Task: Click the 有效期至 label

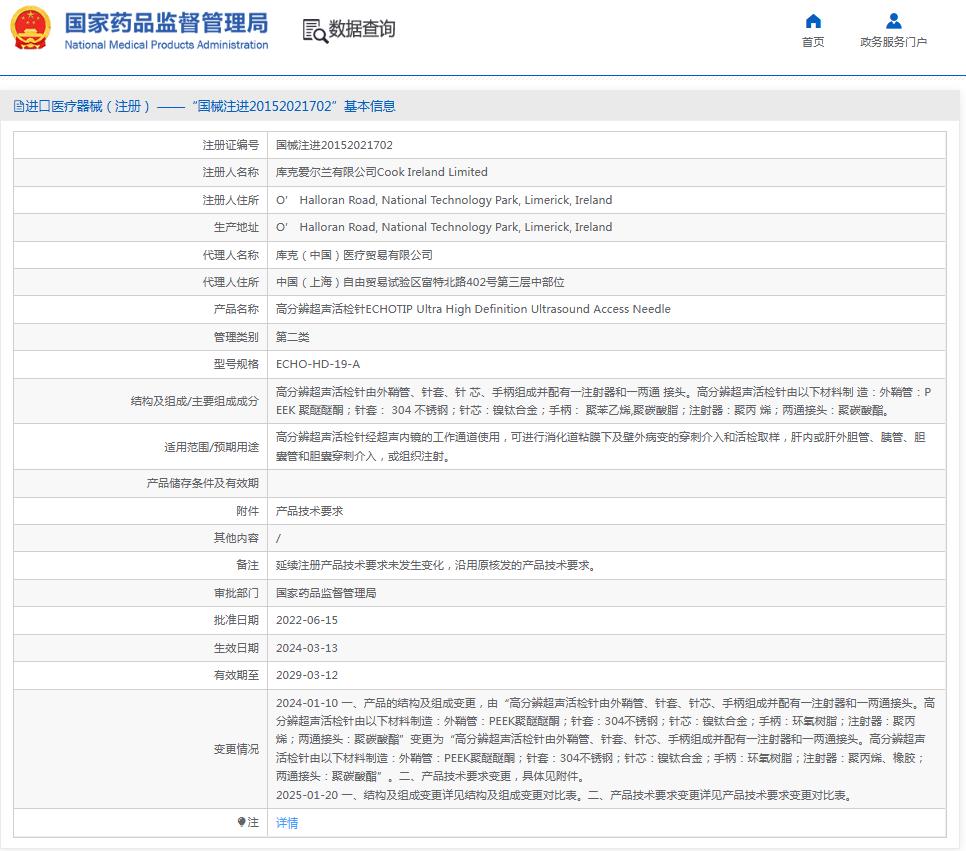Action: tap(236, 675)
